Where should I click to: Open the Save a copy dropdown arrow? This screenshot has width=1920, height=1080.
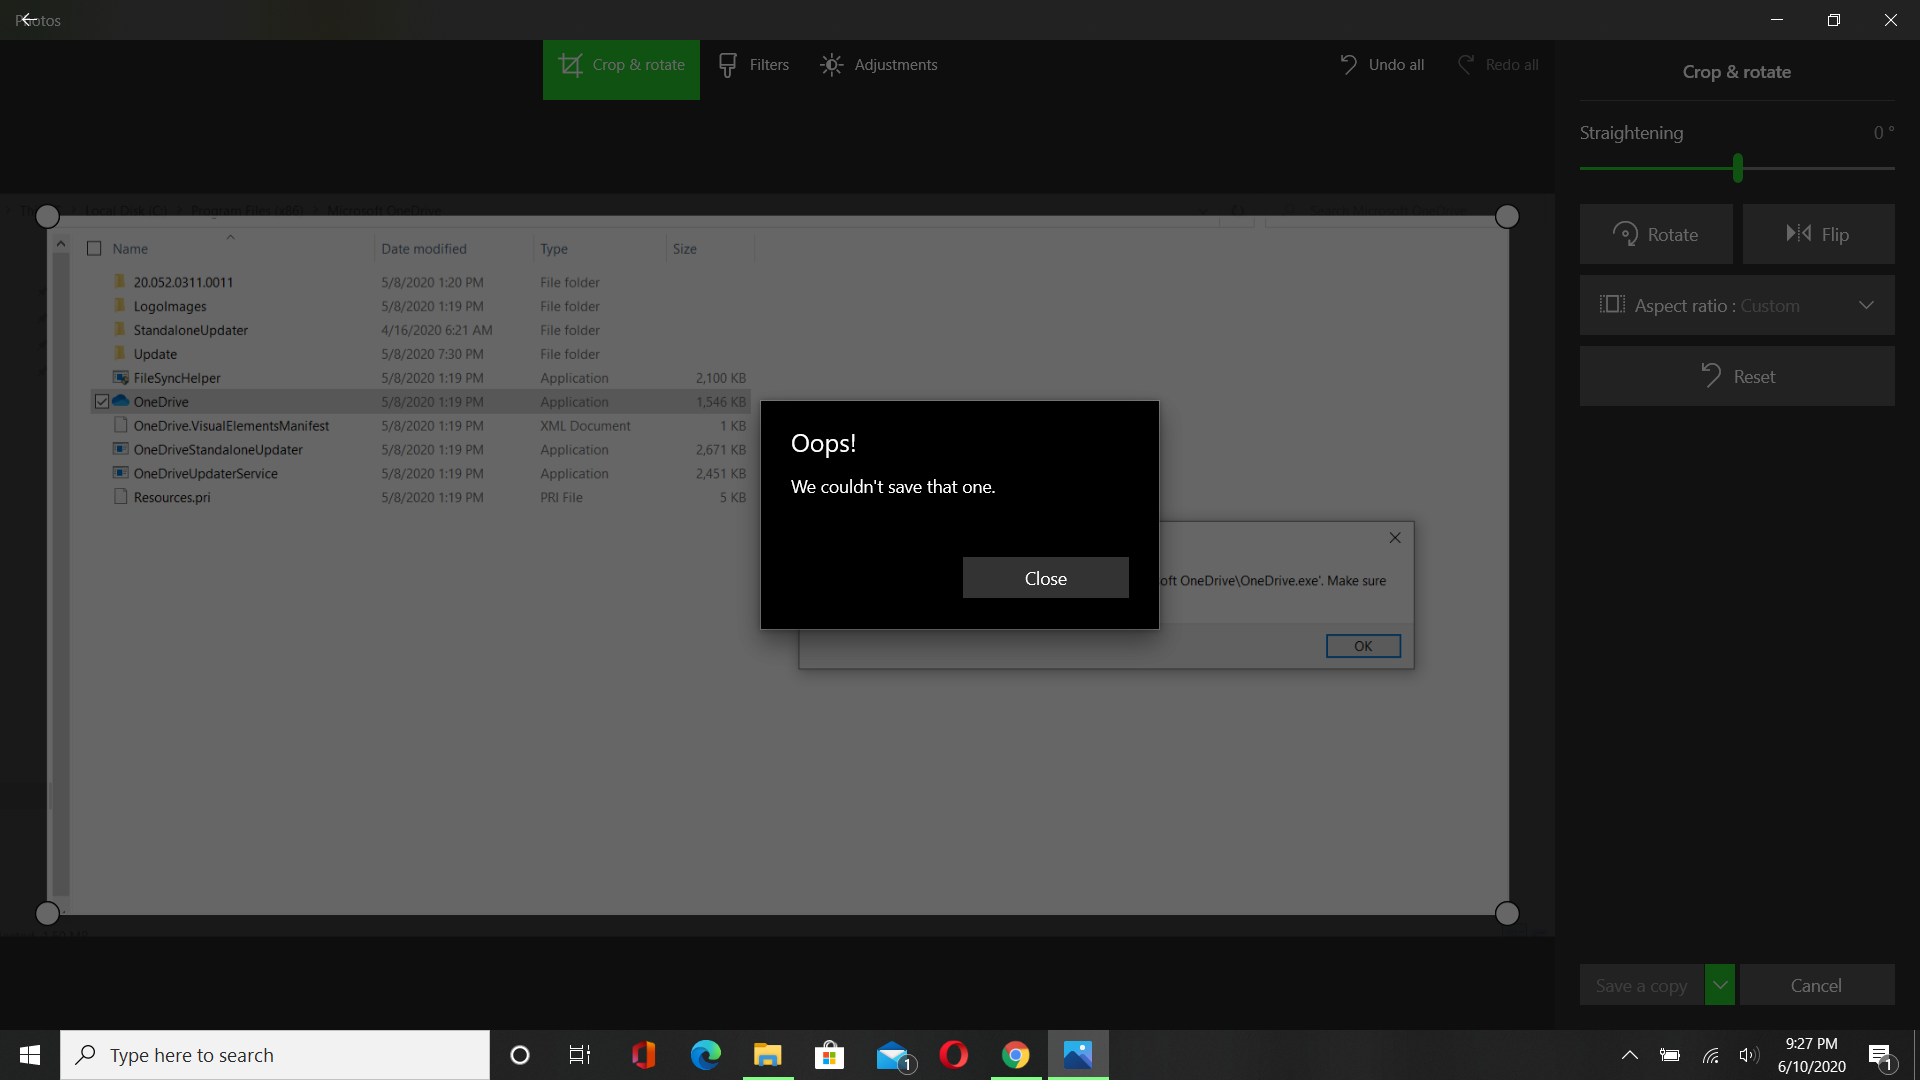[1720, 985]
